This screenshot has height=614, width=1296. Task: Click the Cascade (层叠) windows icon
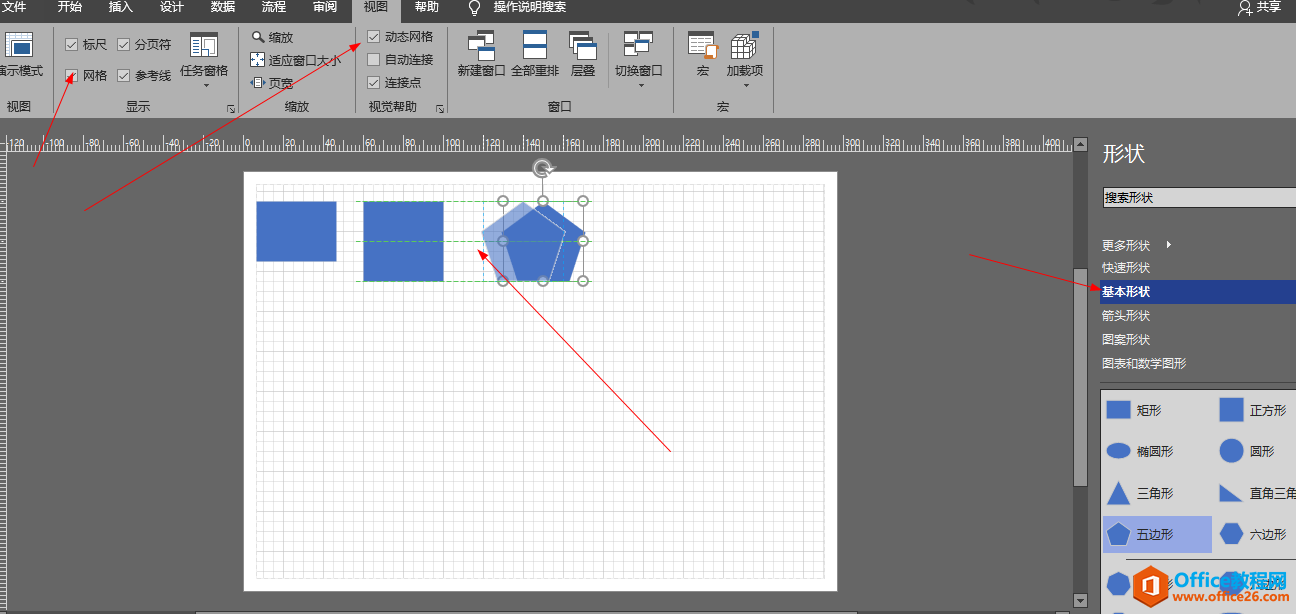point(582,46)
